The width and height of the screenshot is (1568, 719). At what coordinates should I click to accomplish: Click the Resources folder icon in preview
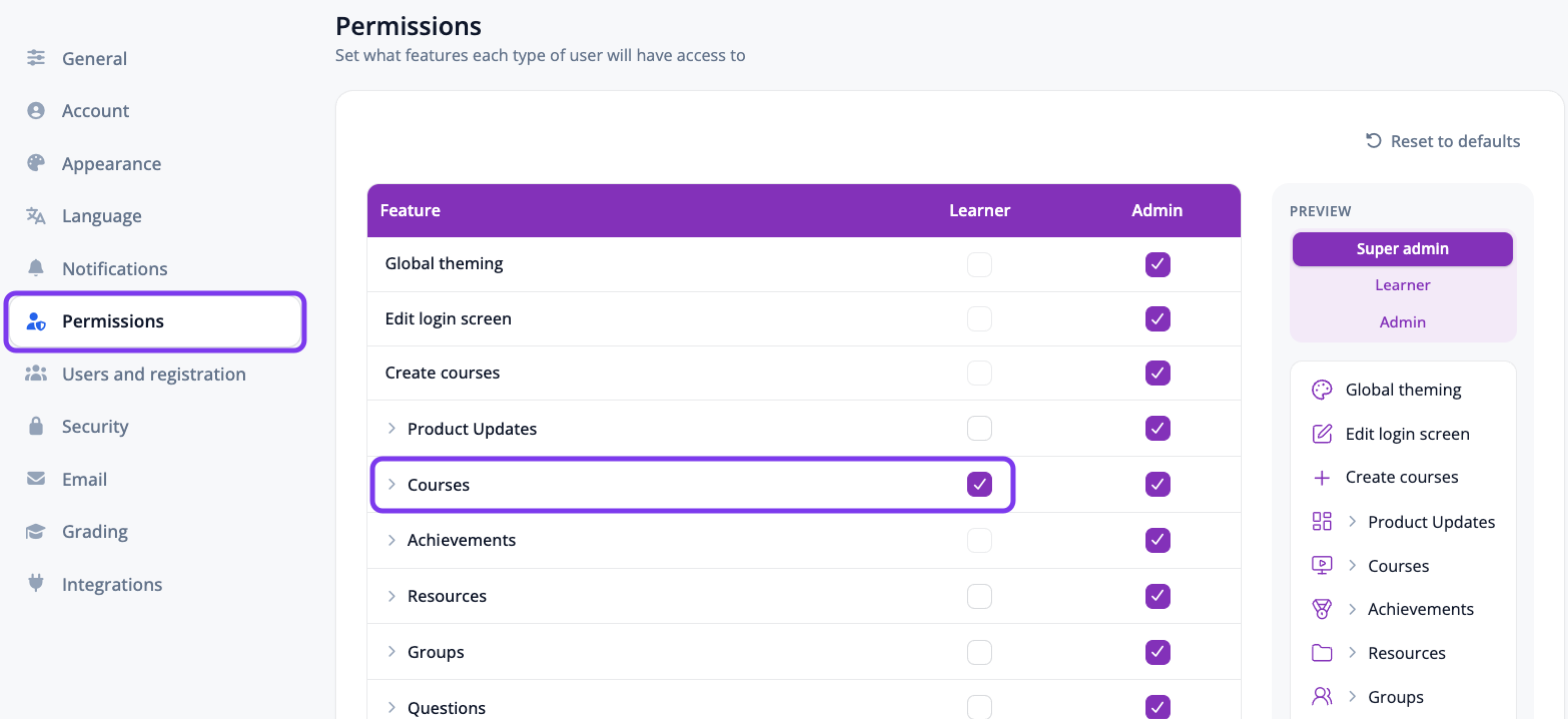click(x=1322, y=653)
